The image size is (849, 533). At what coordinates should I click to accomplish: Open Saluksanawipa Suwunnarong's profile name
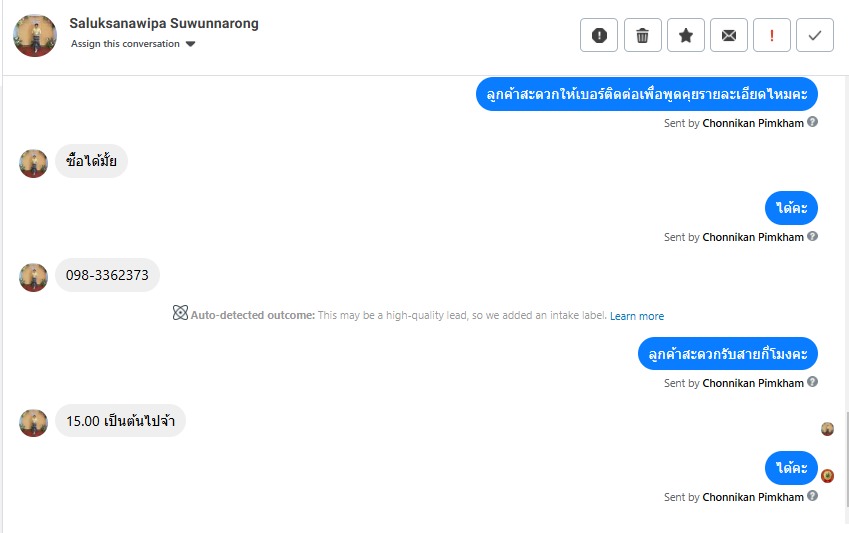tap(164, 23)
